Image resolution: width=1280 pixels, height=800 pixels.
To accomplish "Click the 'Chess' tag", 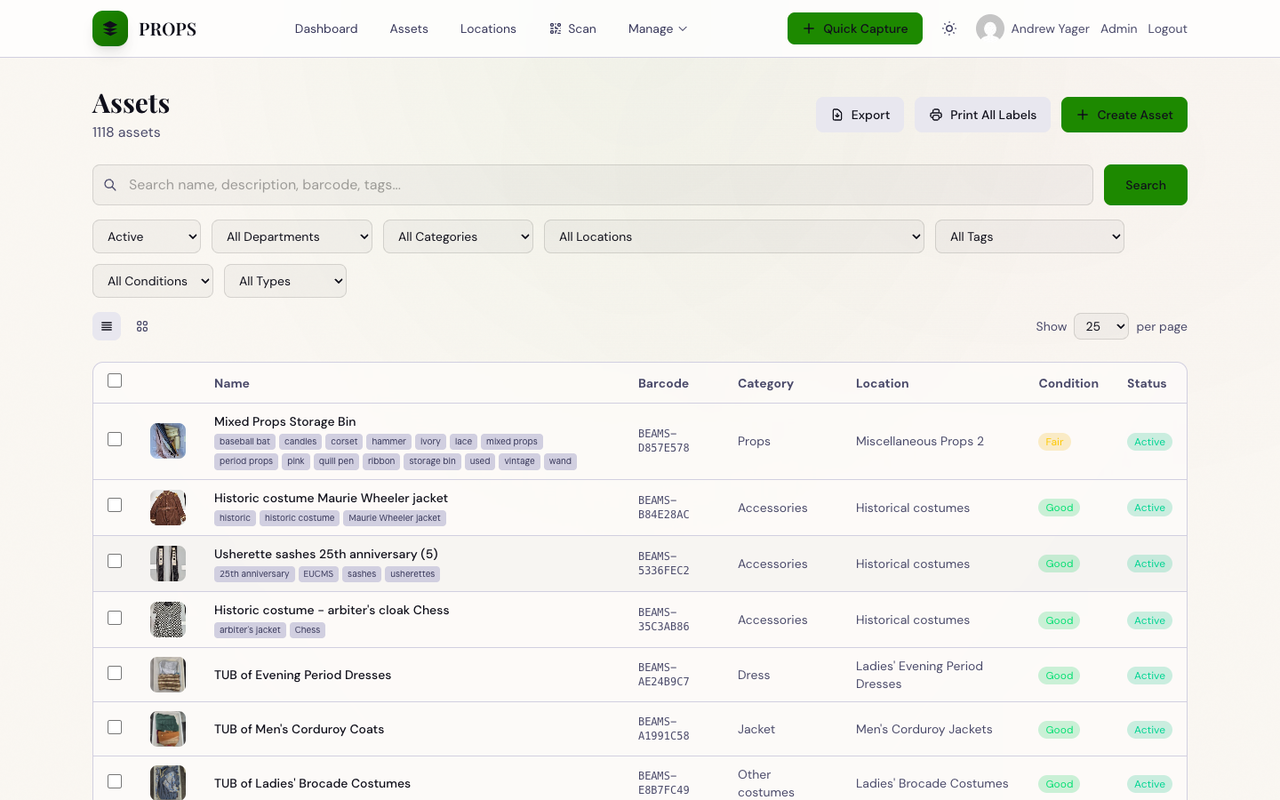I will click(x=307, y=630).
